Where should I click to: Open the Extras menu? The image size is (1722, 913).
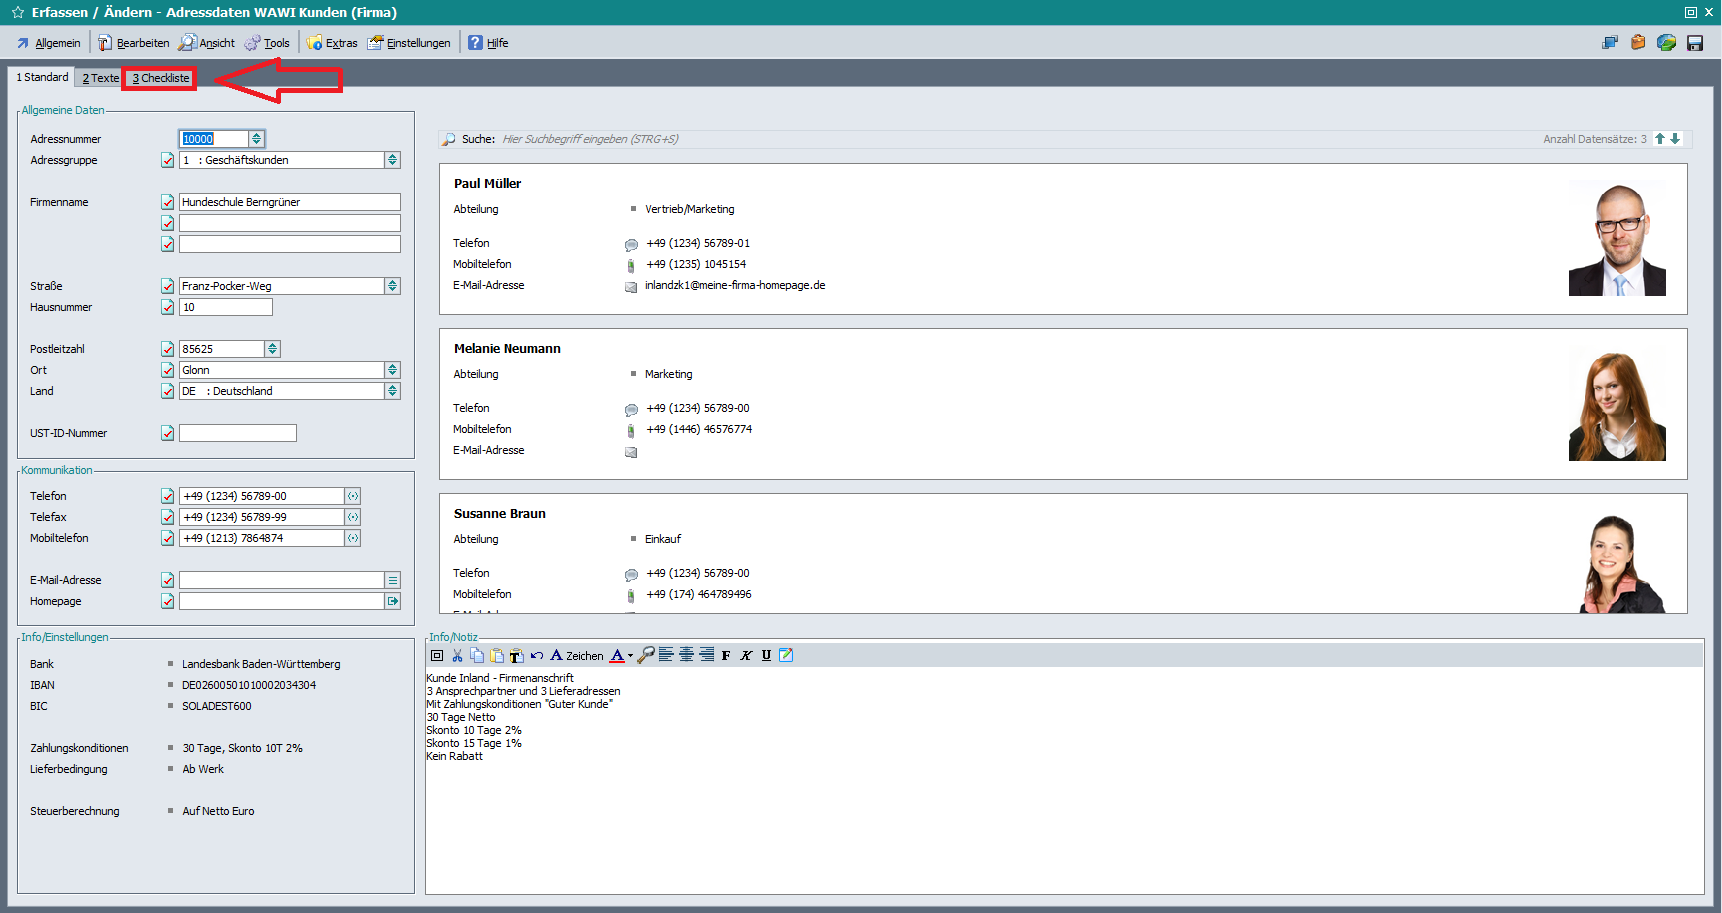(x=333, y=43)
